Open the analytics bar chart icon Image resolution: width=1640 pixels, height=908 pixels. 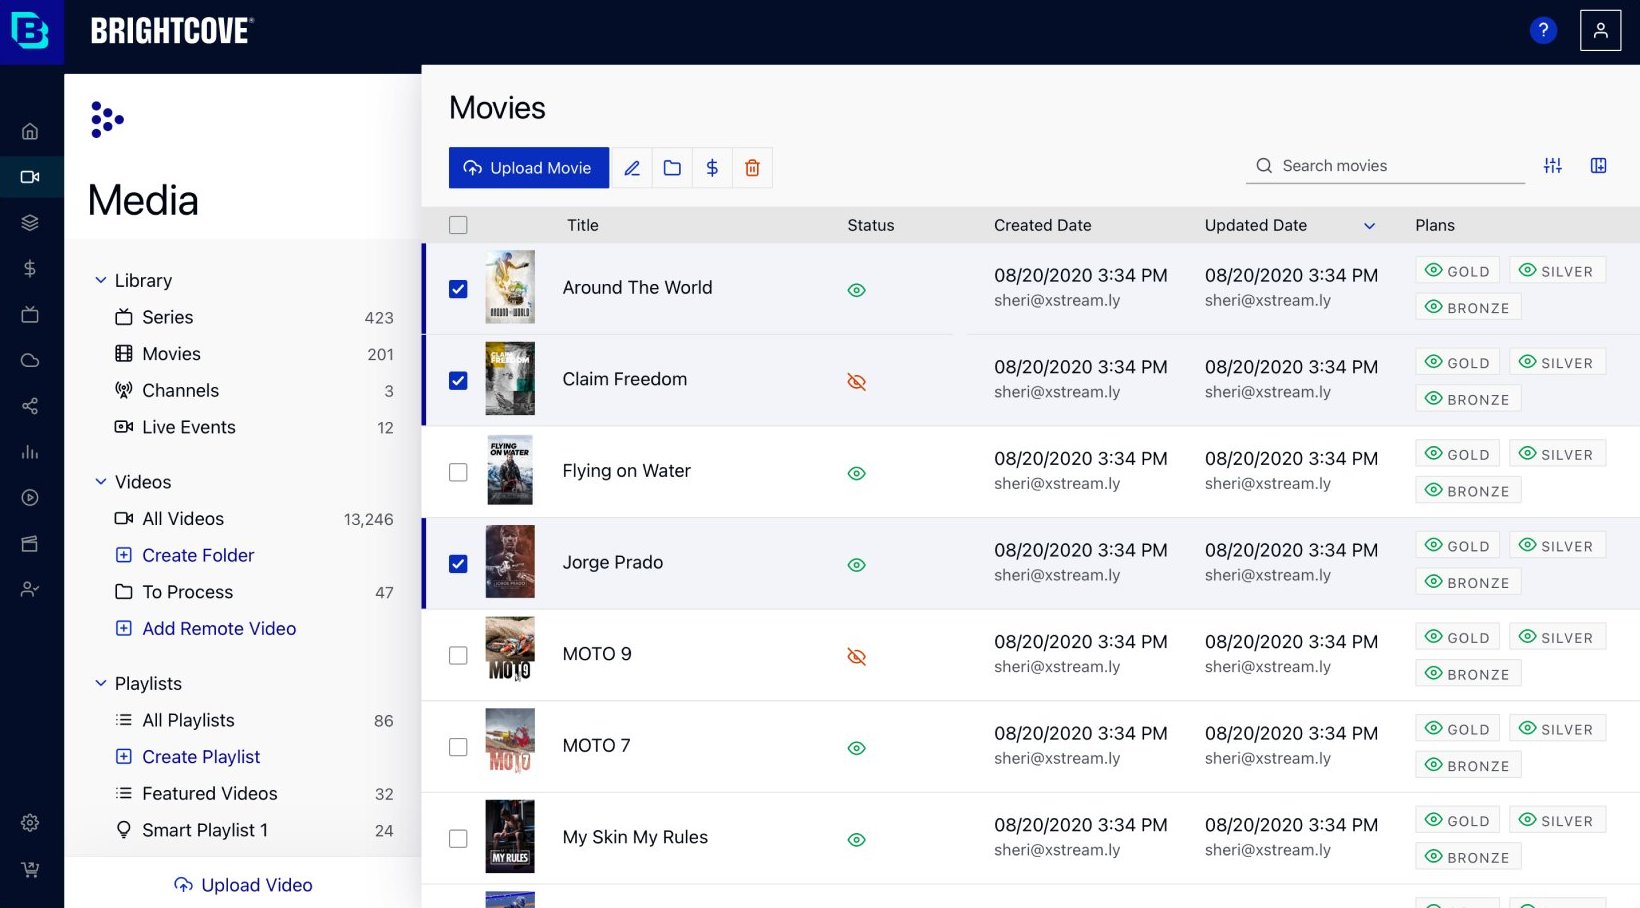[30, 452]
